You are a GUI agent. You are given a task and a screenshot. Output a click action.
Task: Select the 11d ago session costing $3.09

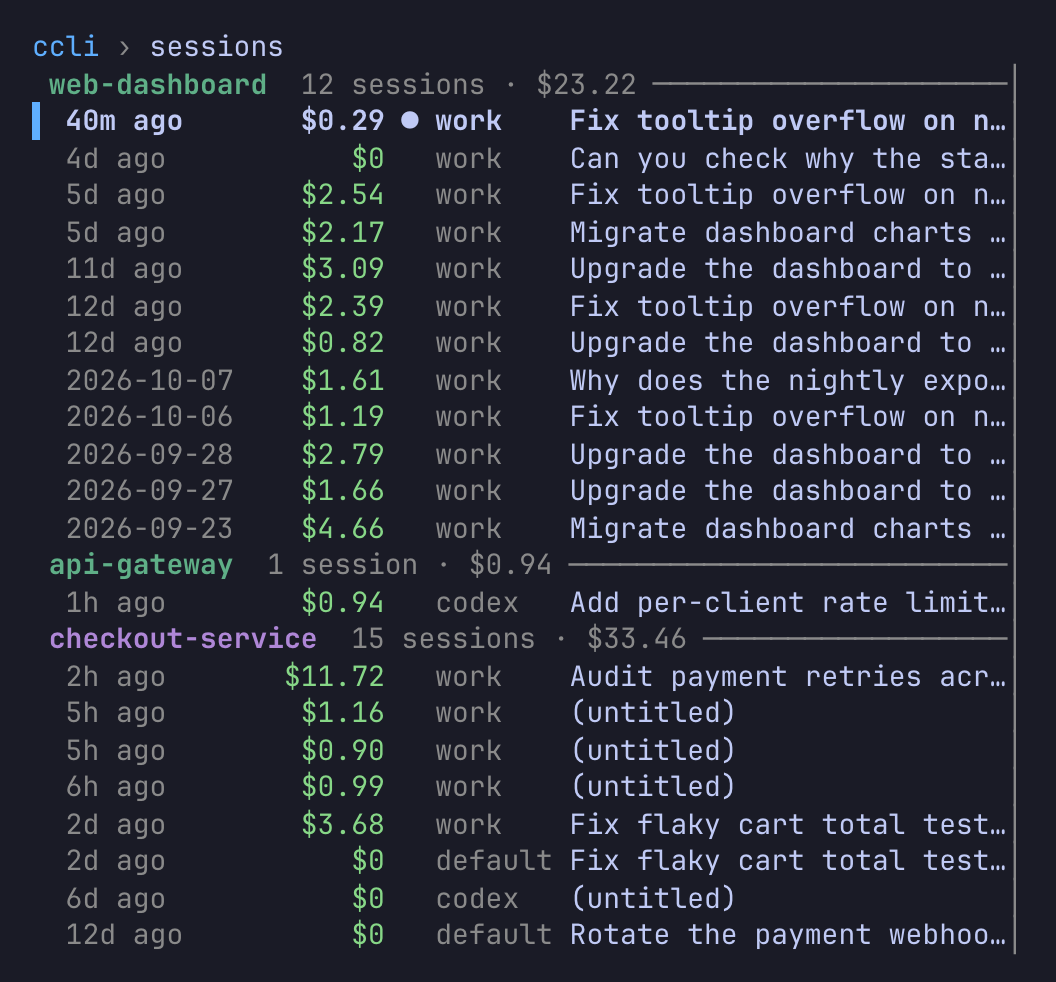tap(519, 269)
